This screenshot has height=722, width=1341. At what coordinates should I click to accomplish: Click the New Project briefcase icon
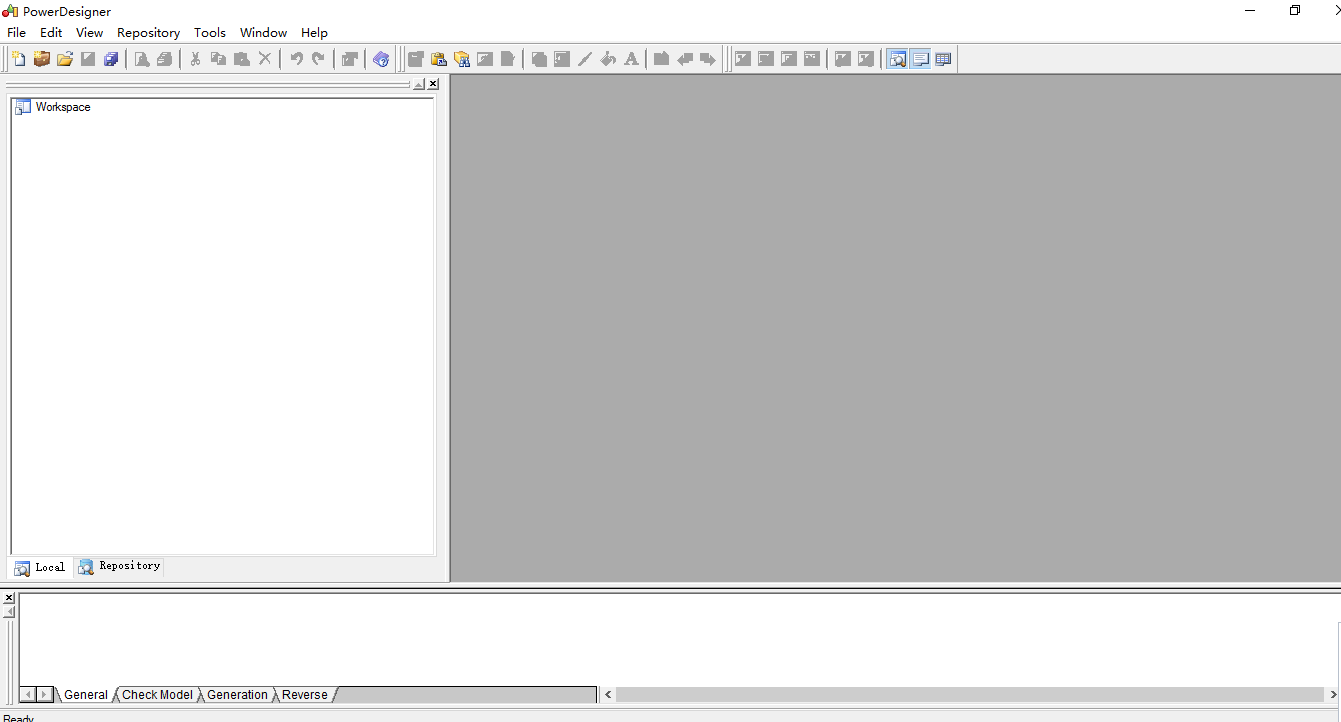(42, 59)
